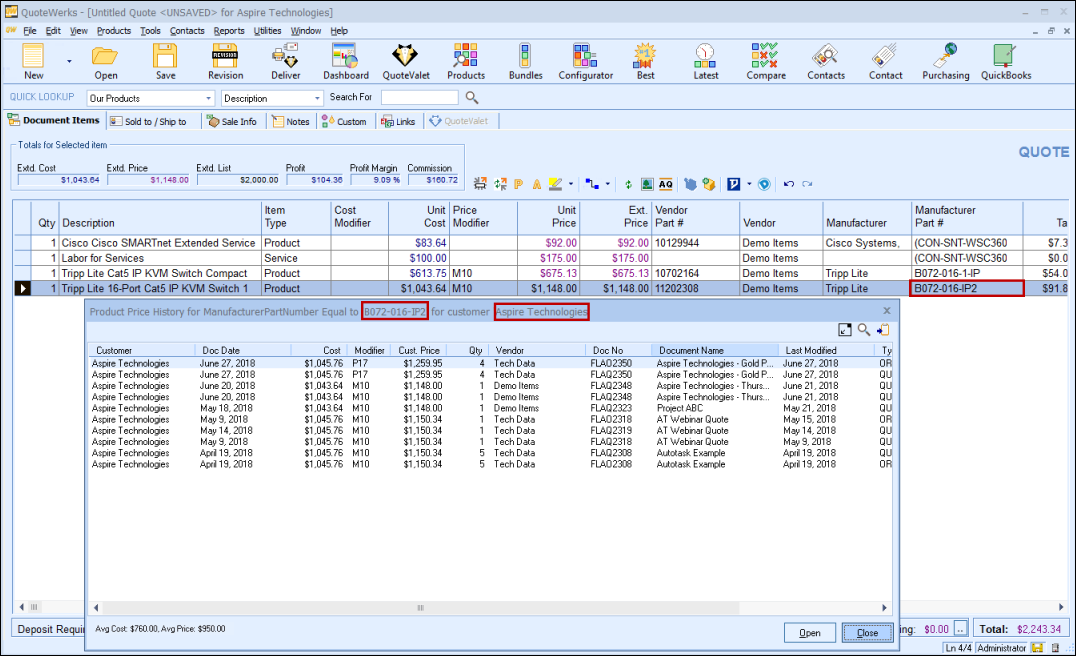Click the Open button in price history popup

click(810, 633)
